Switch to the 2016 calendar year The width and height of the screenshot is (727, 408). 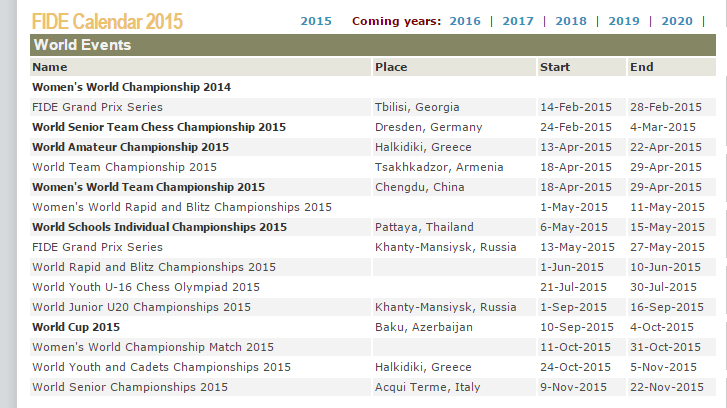(465, 21)
